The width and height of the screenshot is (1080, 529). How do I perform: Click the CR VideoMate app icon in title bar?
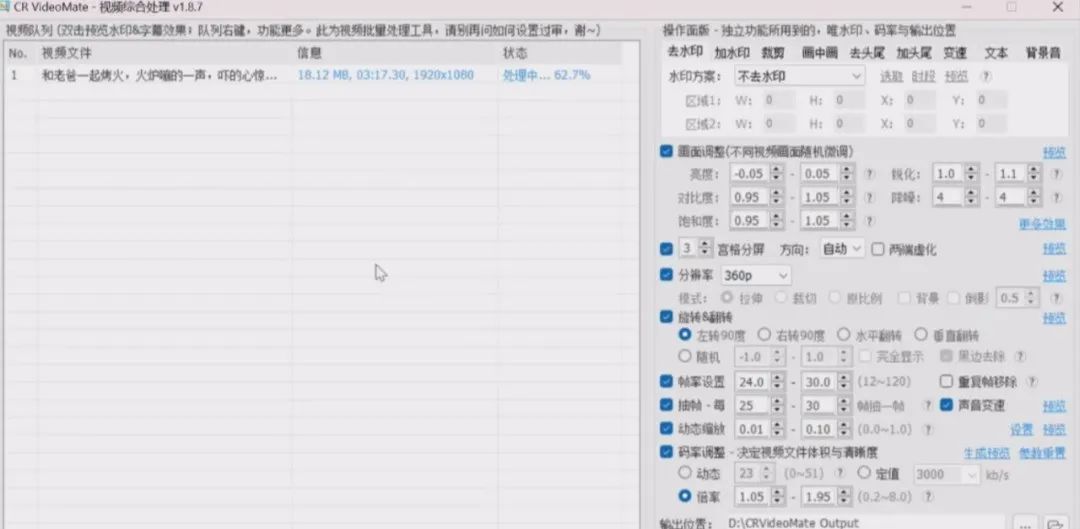pos(6,6)
